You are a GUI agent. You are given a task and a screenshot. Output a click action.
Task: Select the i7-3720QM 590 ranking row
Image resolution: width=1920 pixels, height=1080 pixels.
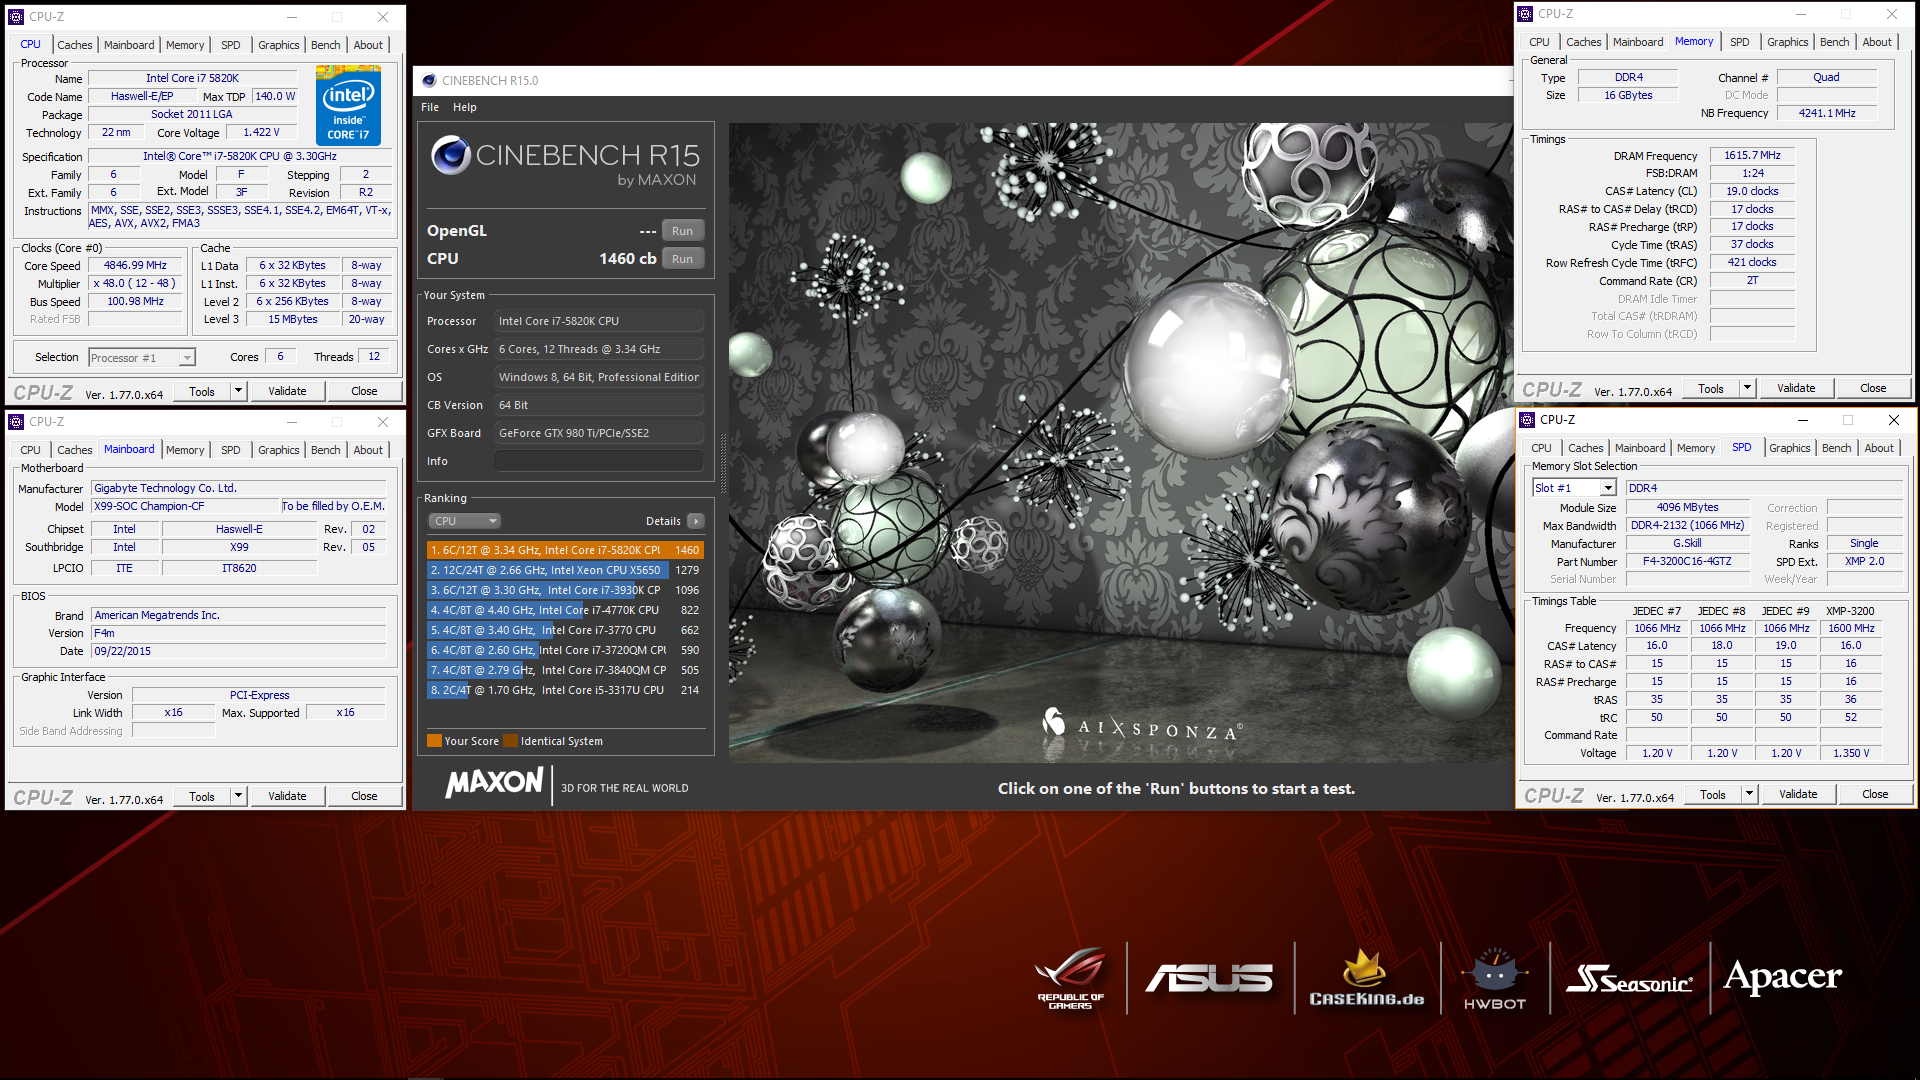[565, 650]
